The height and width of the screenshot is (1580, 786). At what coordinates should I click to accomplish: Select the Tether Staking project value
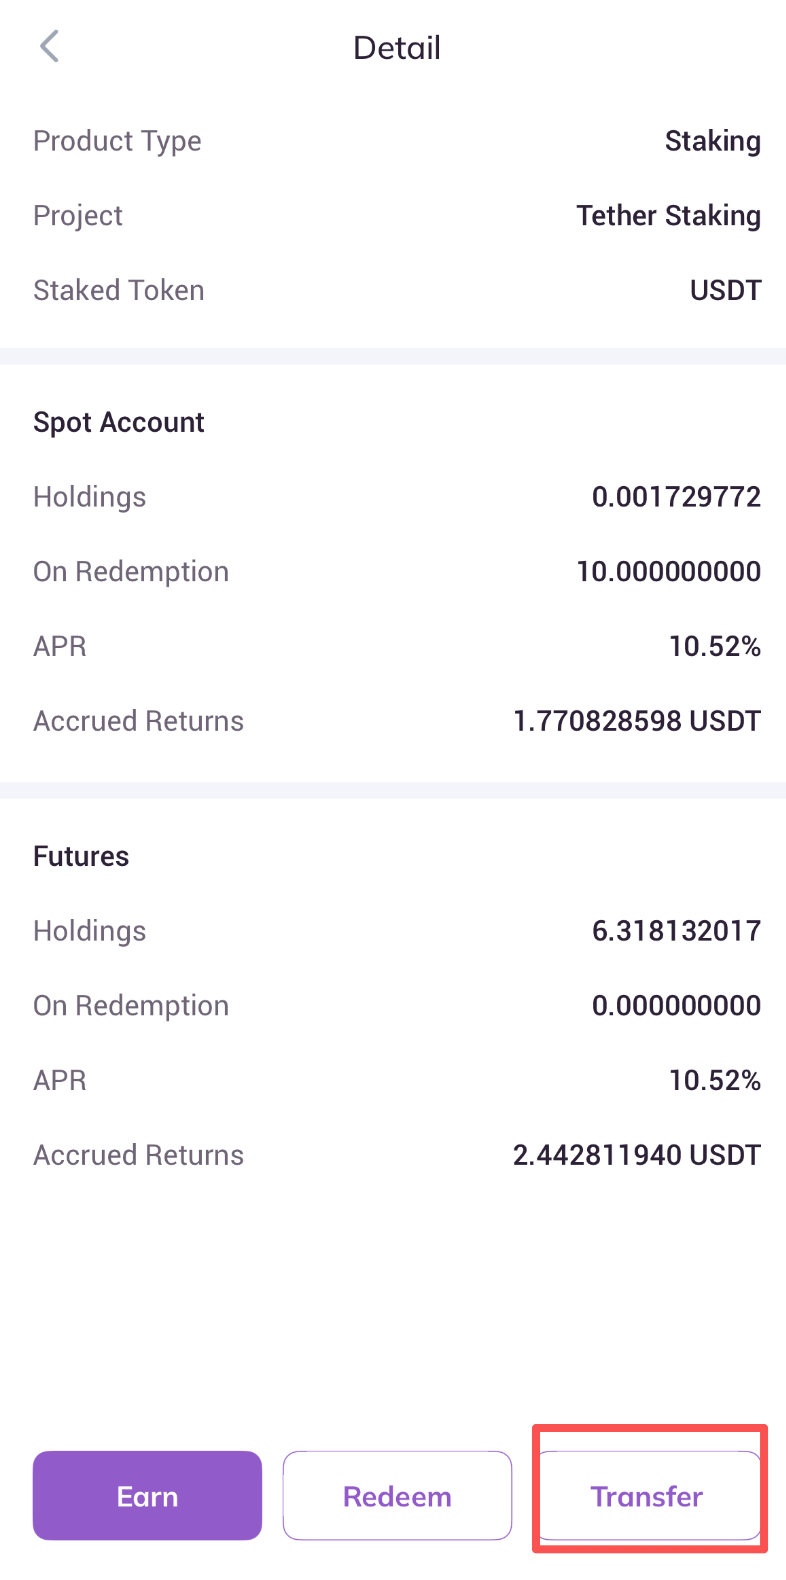(668, 216)
